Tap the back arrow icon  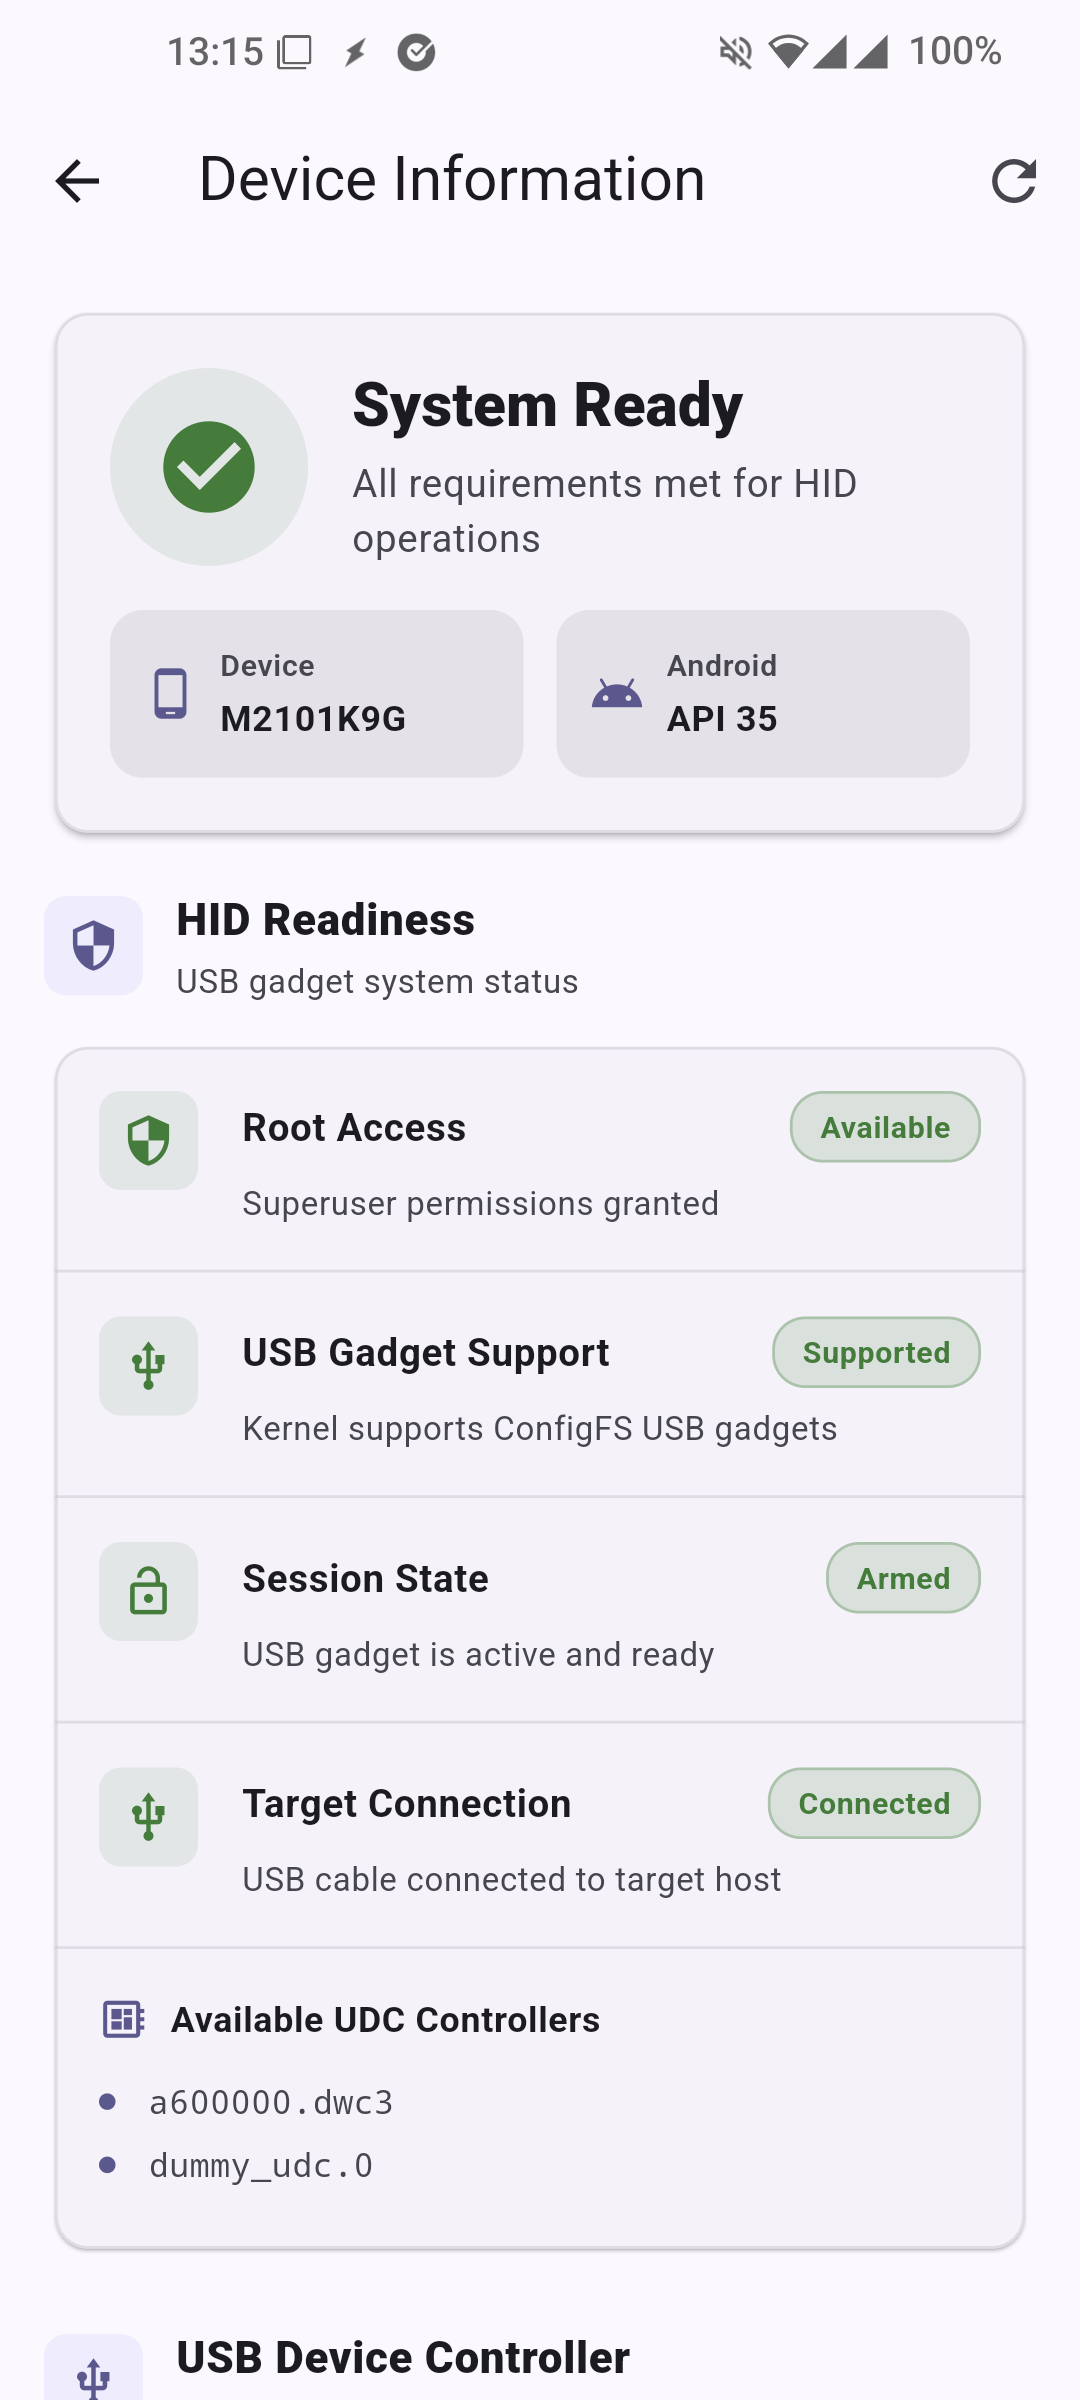[x=77, y=181]
